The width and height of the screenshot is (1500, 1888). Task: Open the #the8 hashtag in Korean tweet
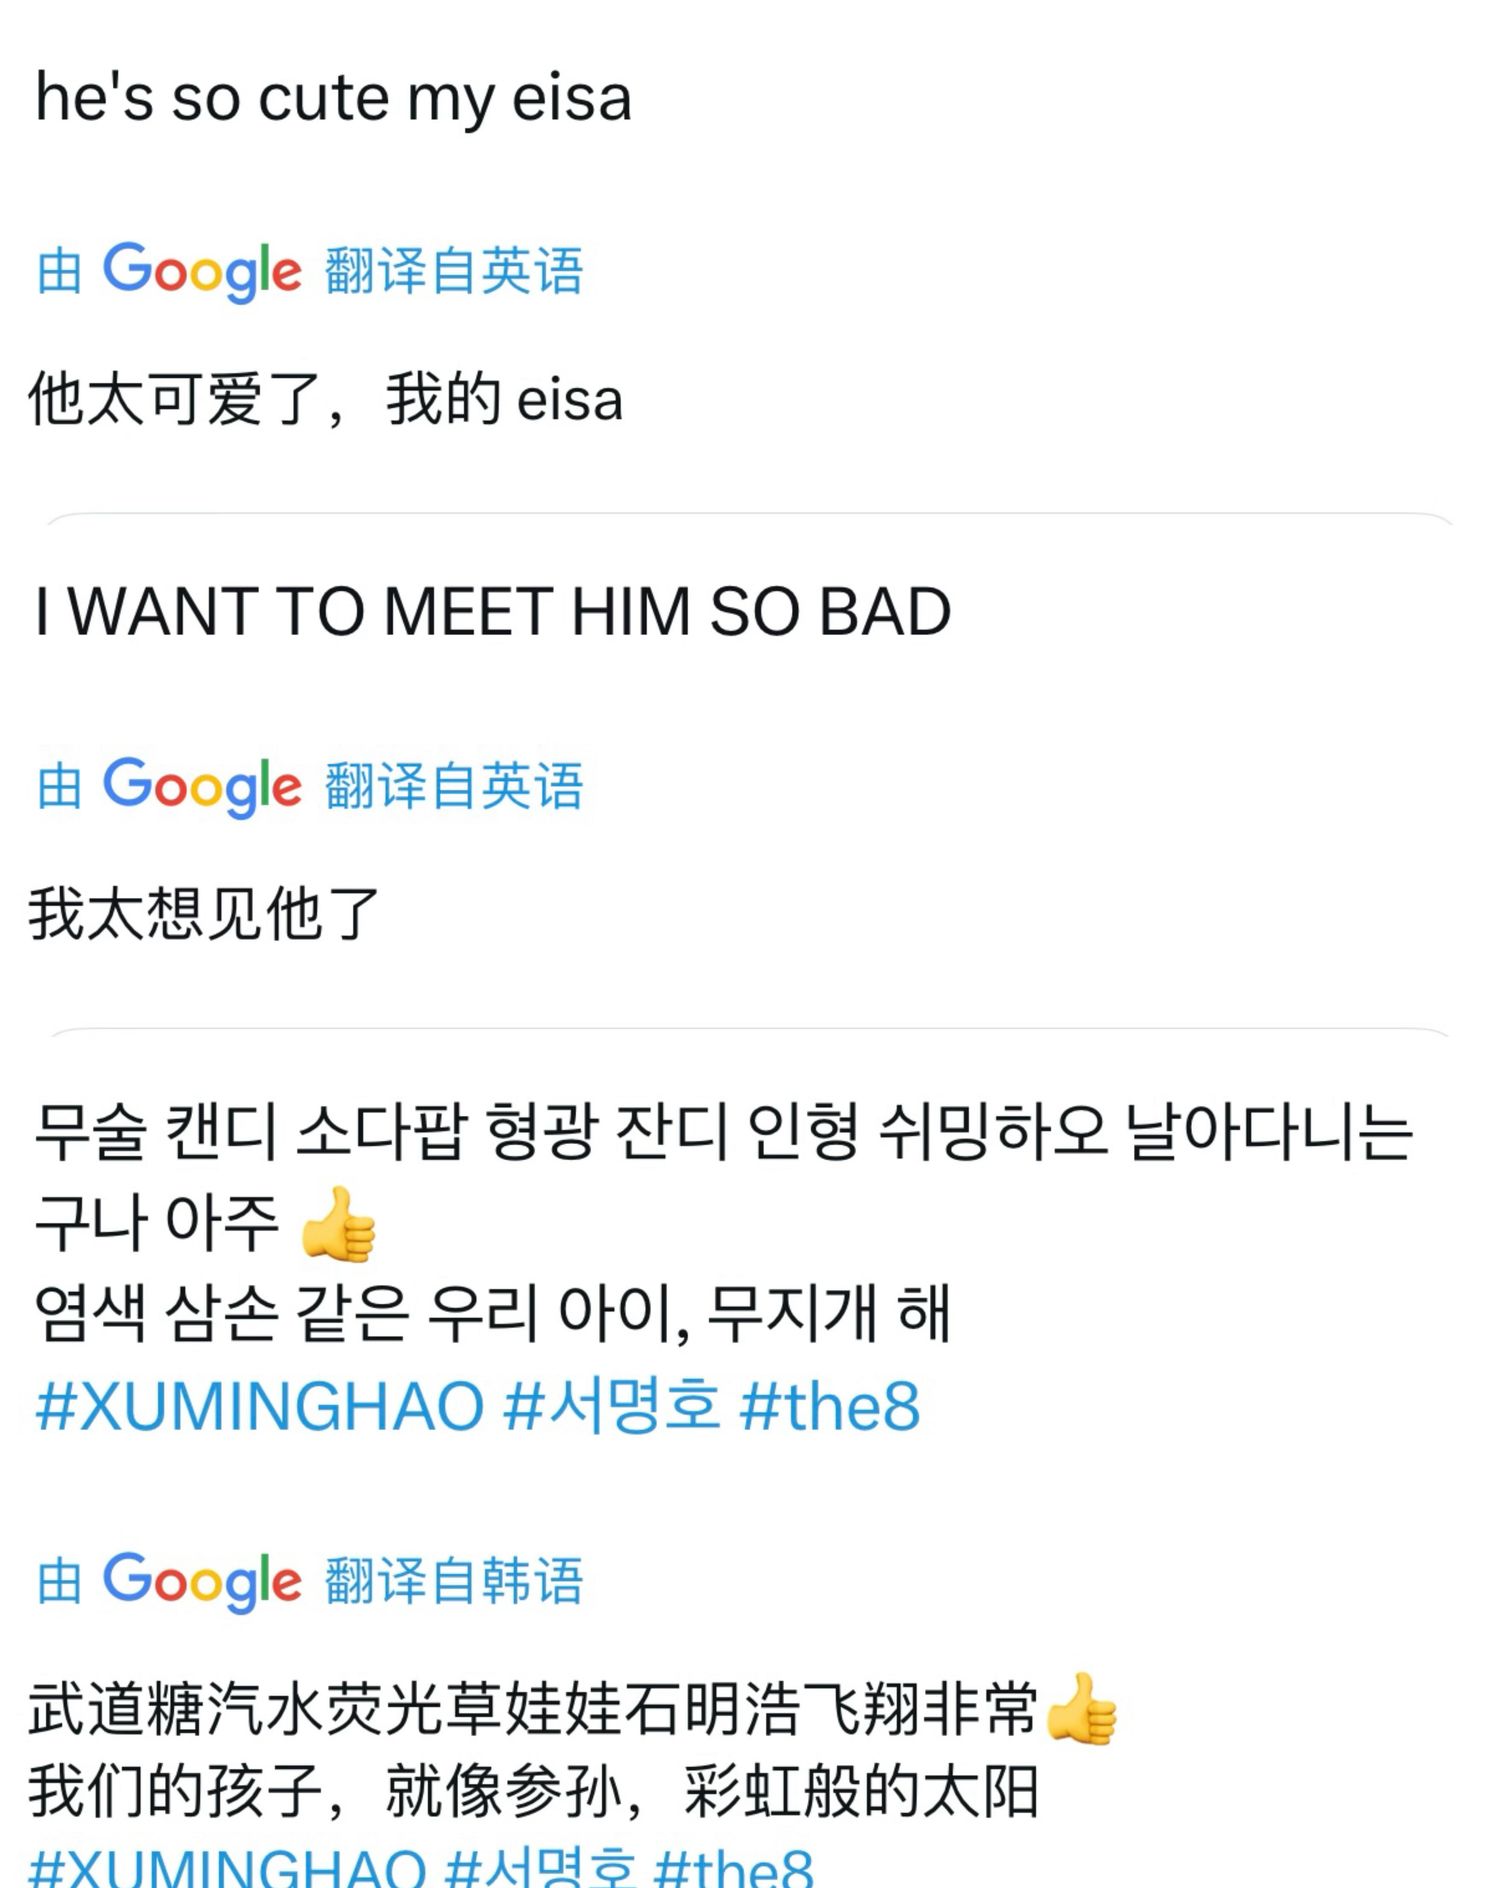coord(830,1405)
